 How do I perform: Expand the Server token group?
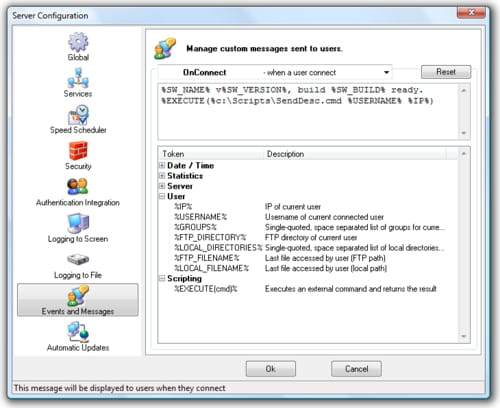pyautogui.click(x=162, y=186)
